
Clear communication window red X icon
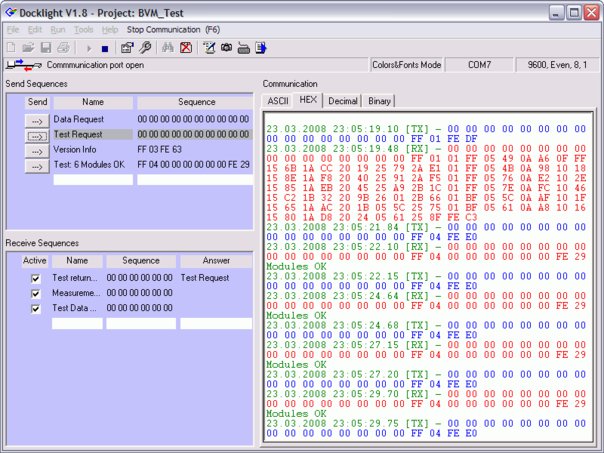tap(186, 48)
